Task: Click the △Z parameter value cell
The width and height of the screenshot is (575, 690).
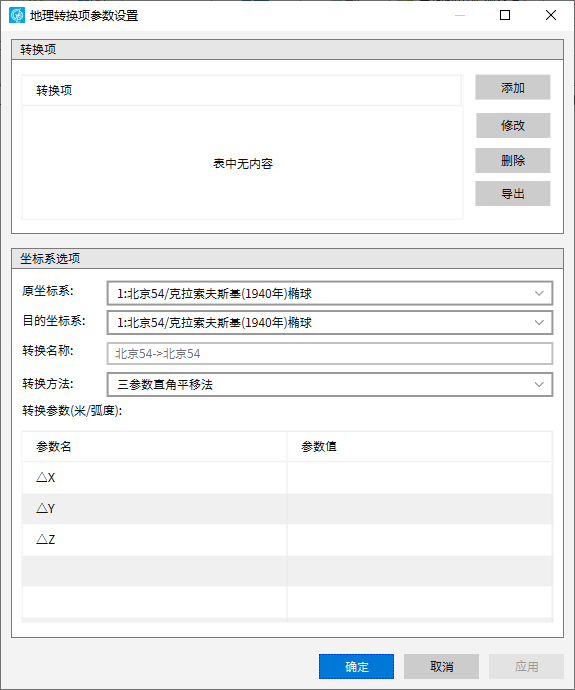Action: coord(420,540)
